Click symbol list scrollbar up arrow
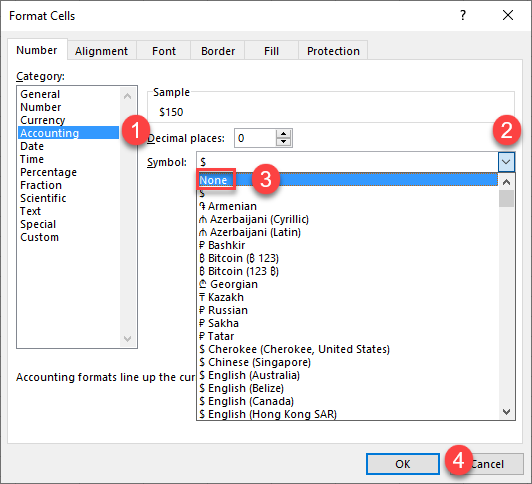532x484 pixels. coord(506,182)
